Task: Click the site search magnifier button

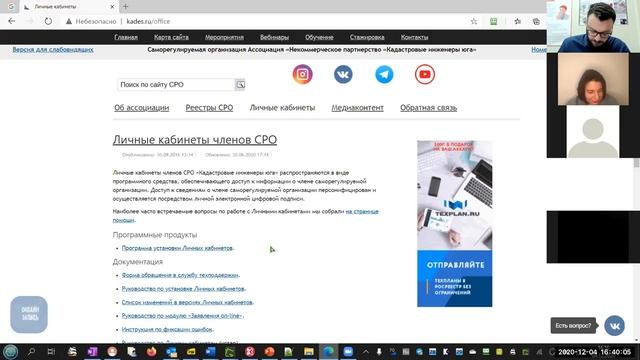Action: click(x=240, y=84)
